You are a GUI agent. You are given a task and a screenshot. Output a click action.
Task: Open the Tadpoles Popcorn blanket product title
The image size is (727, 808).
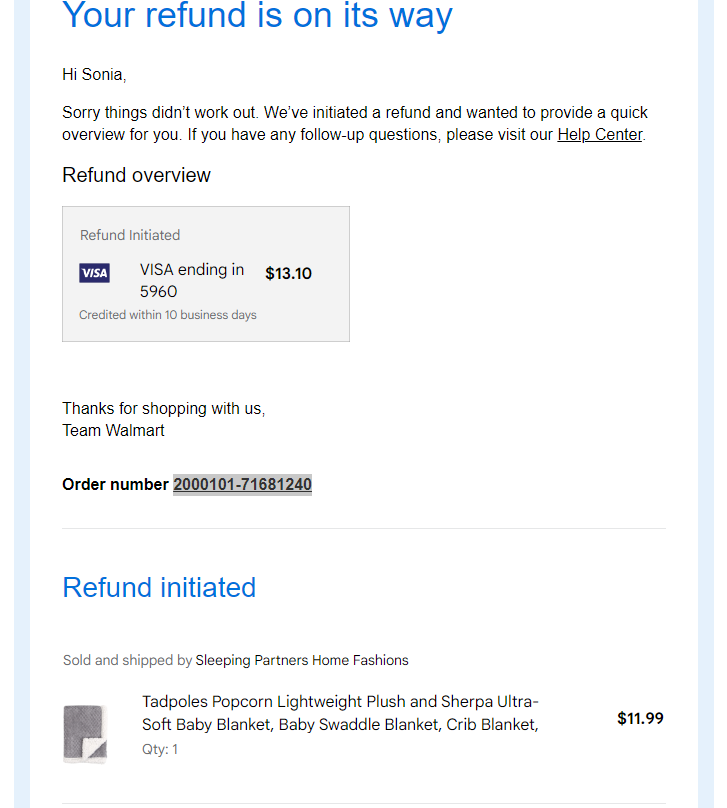pos(340,713)
